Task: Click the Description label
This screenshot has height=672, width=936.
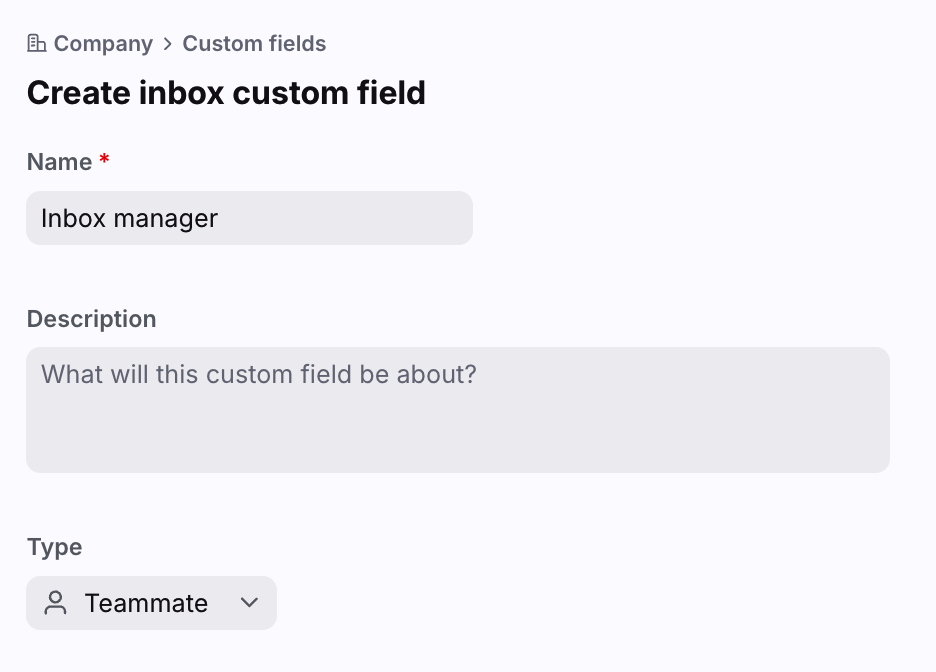Action: click(91, 319)
